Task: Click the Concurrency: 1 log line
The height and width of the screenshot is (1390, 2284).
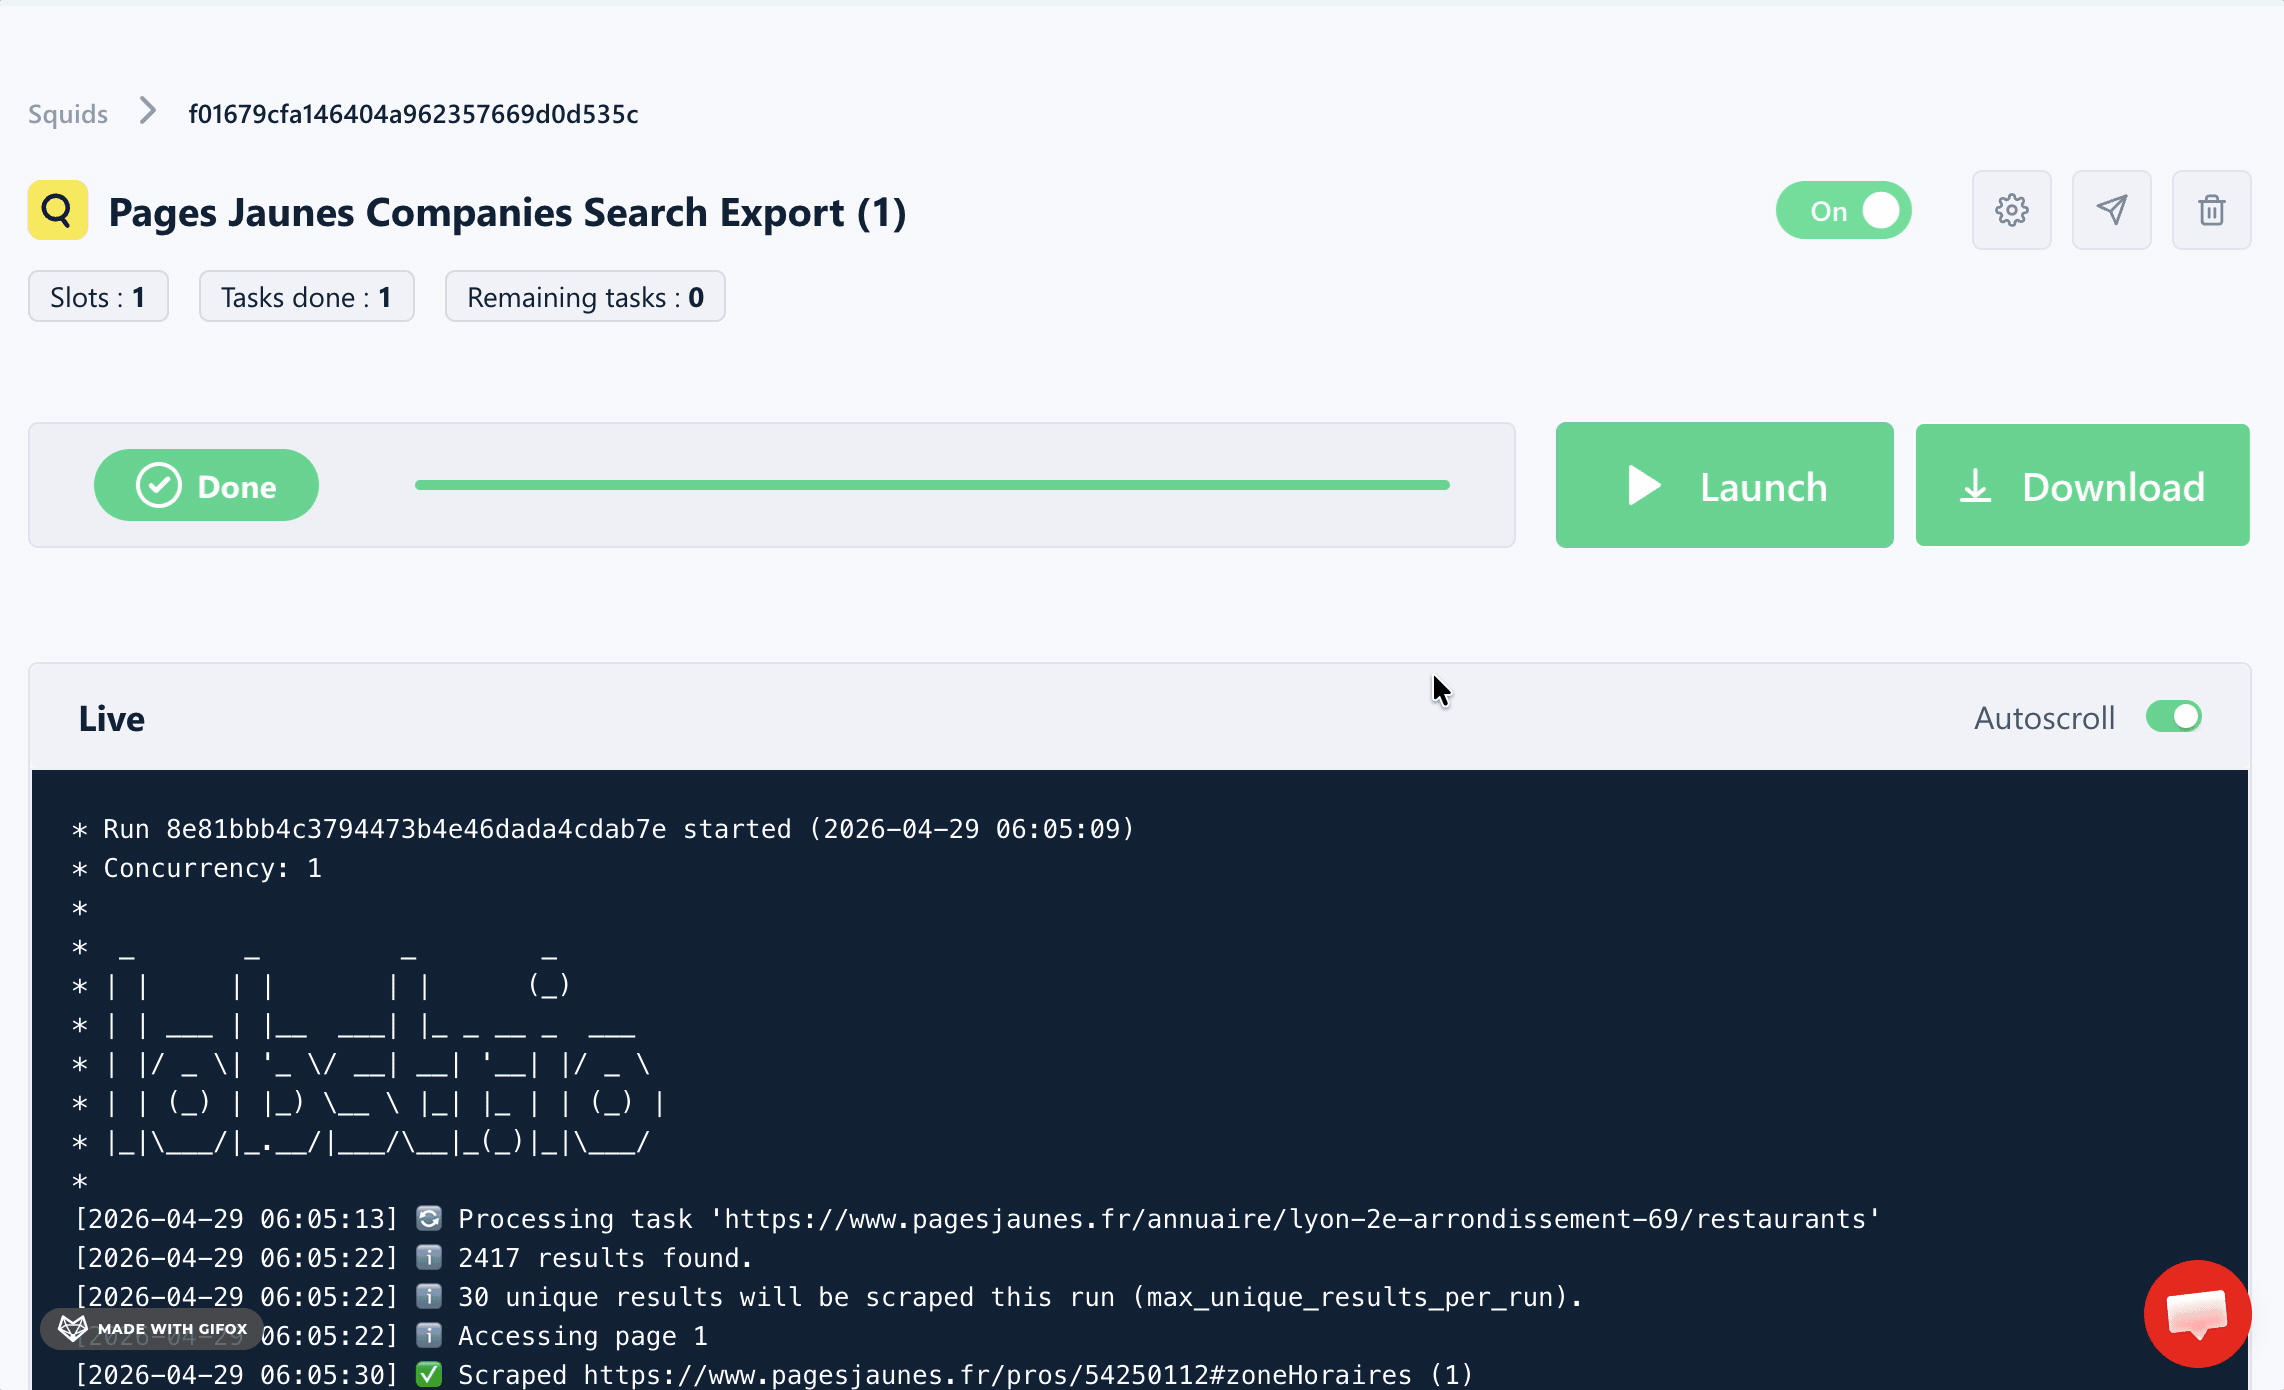Action: coord(197,868)
